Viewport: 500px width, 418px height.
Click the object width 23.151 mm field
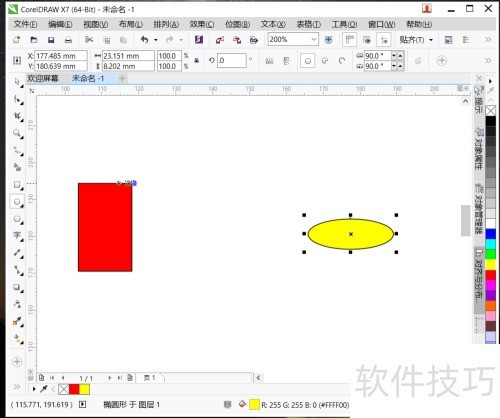click(128, 56)
